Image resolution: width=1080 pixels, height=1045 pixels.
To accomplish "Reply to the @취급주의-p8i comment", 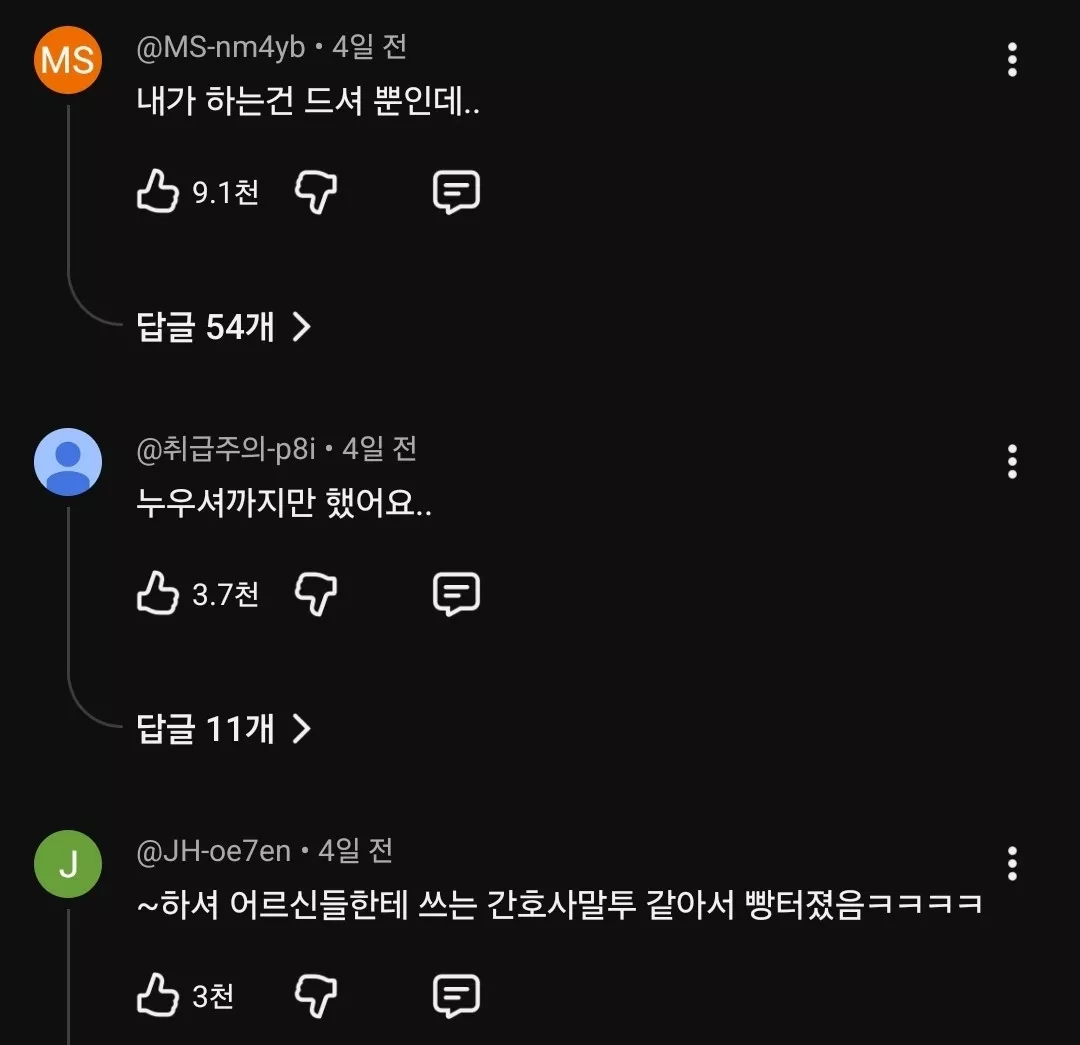I will click(456, 594).
